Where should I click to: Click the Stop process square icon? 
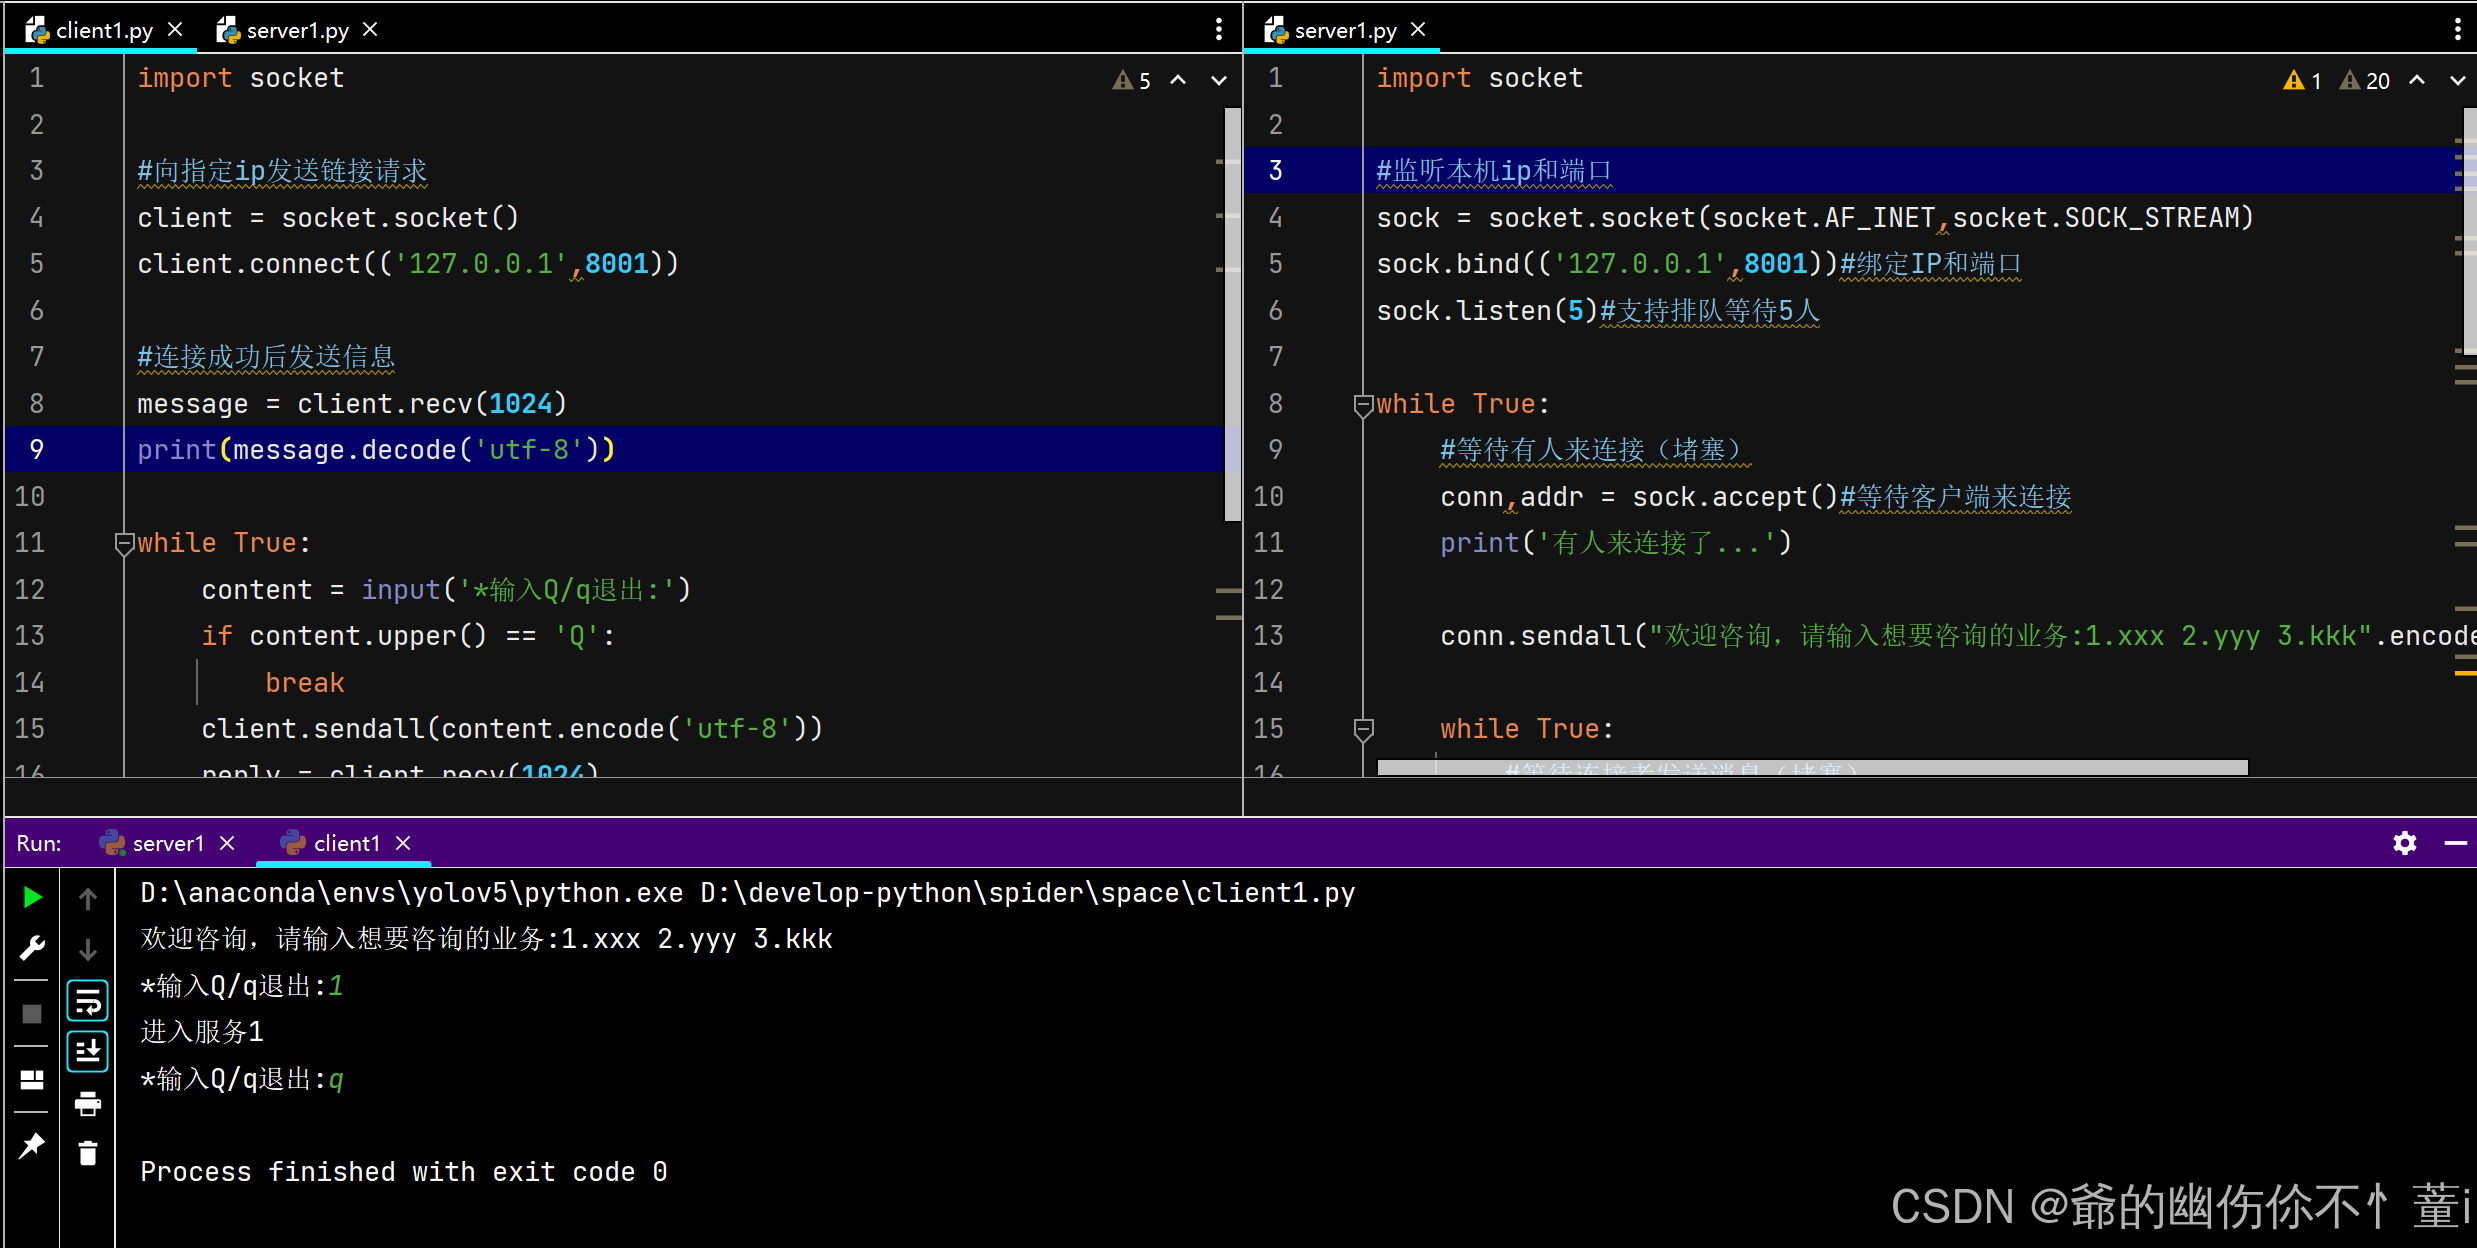(32, 1014)
